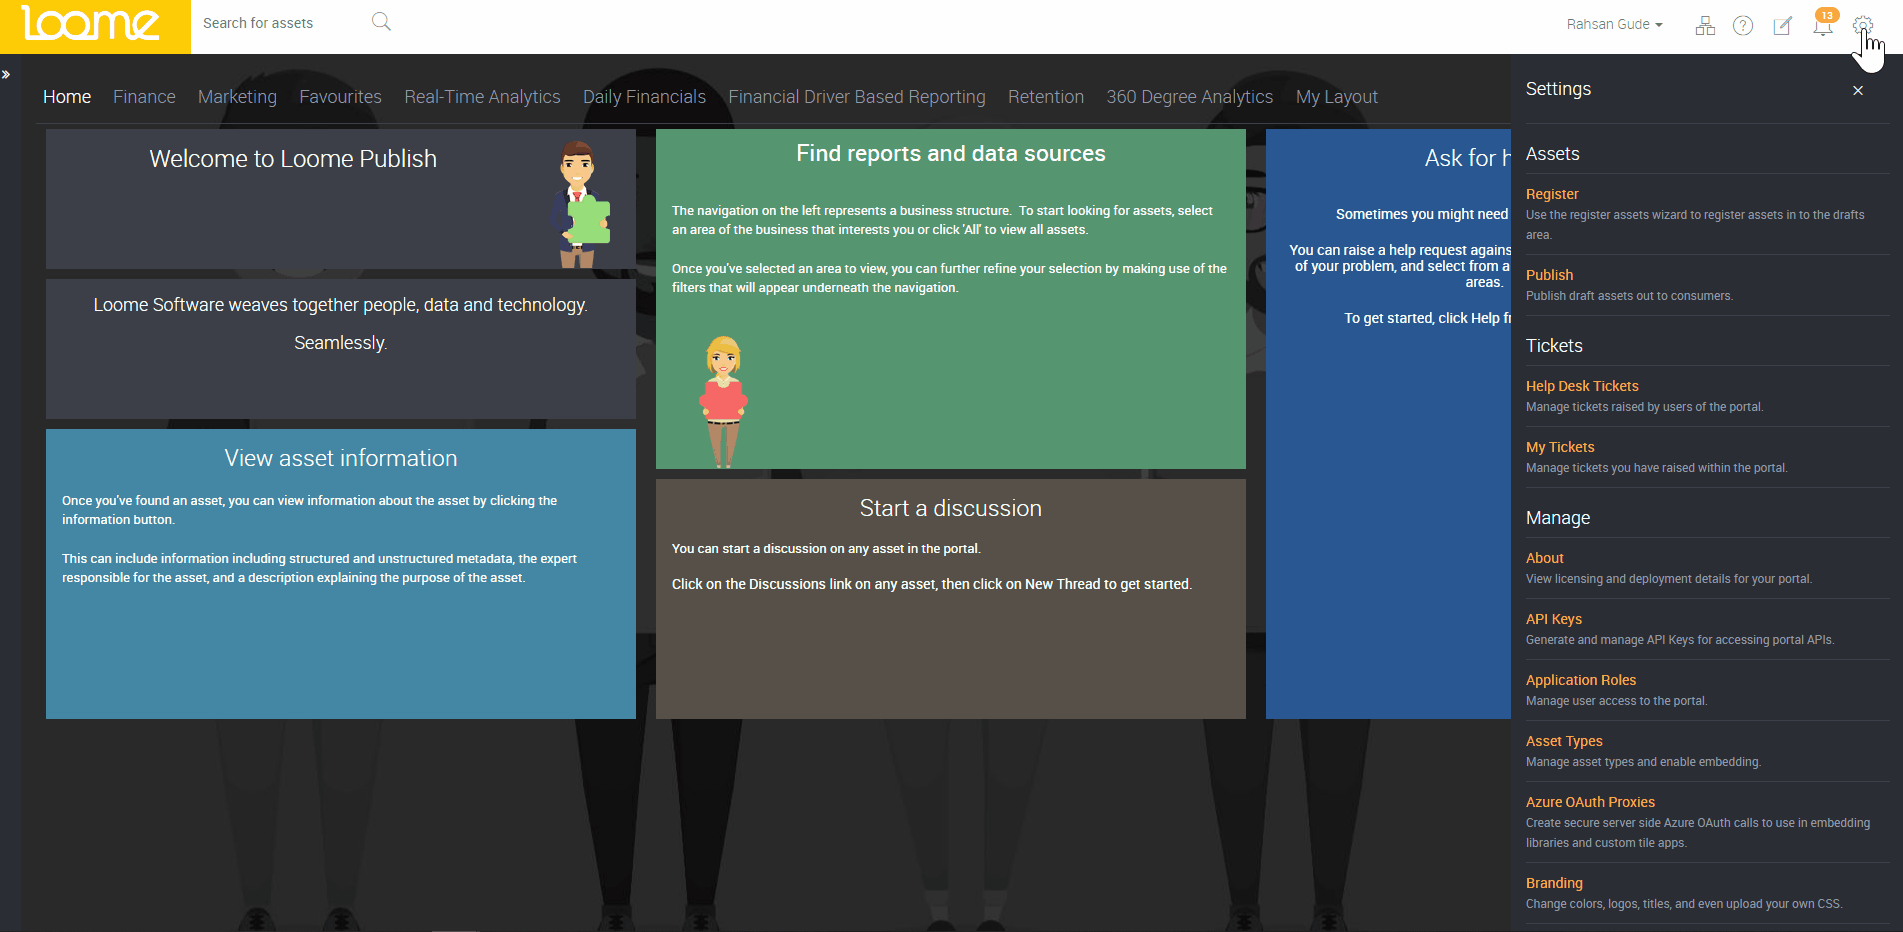Open the Asset Types link

coord(1564,741)
